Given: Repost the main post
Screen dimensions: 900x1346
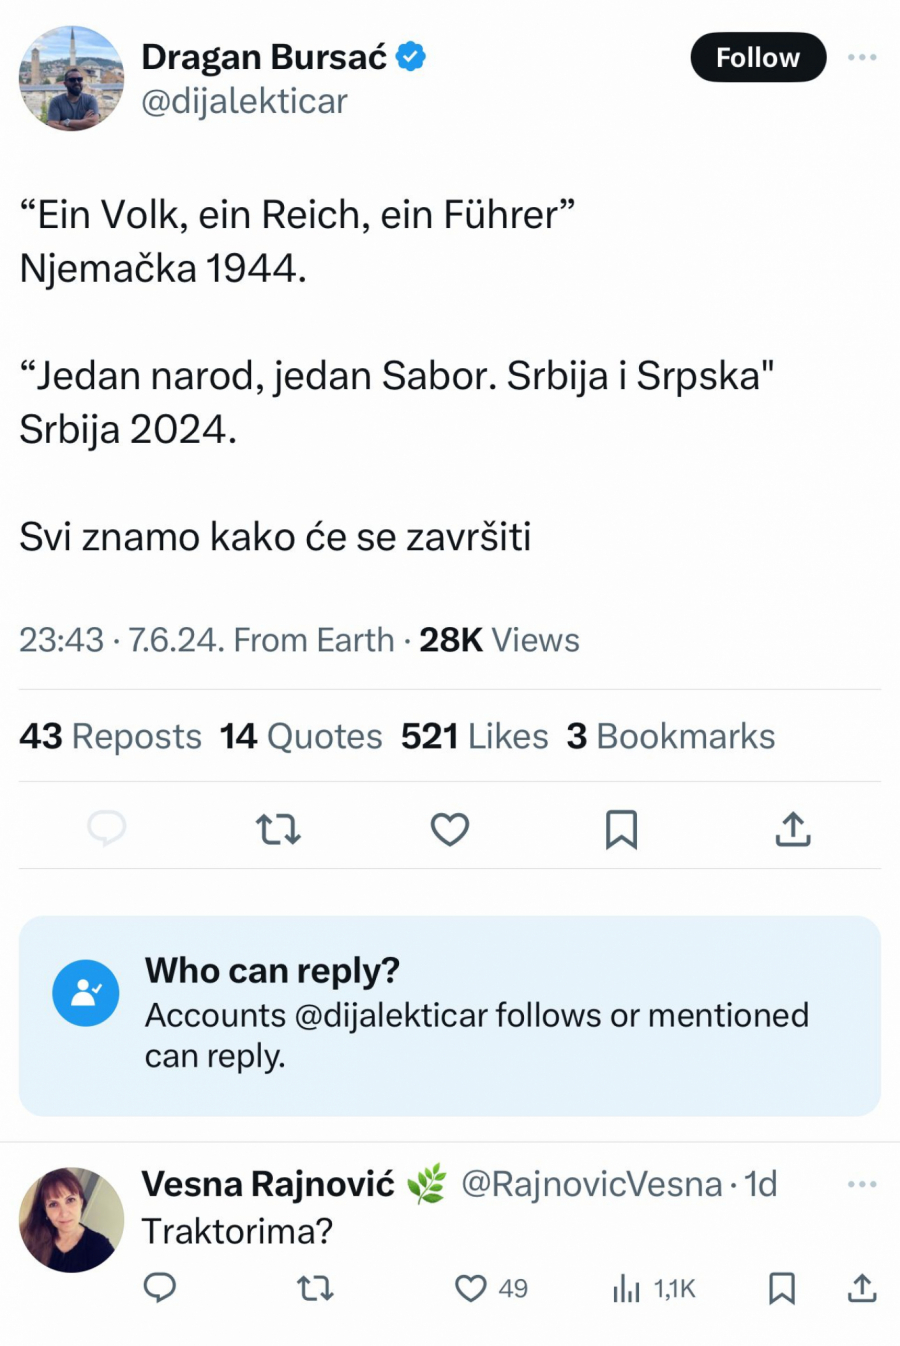Looking at the screenshot, I should point(278,829).
